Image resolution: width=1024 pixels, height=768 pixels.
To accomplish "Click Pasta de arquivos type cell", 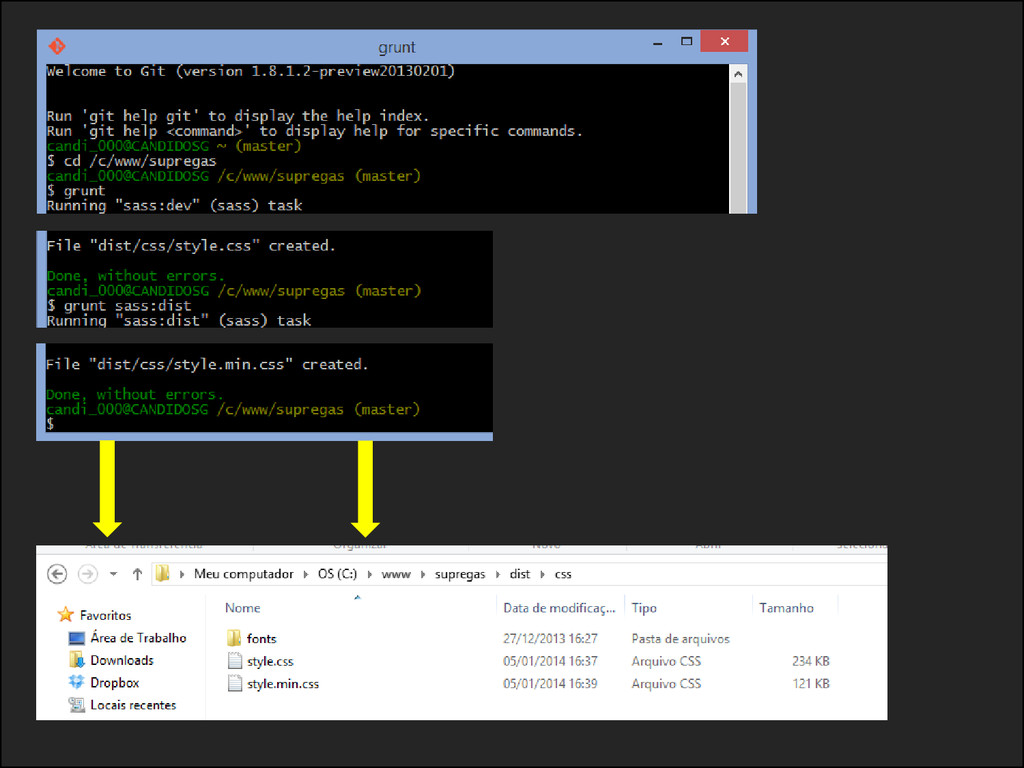I will click(680, 639).
